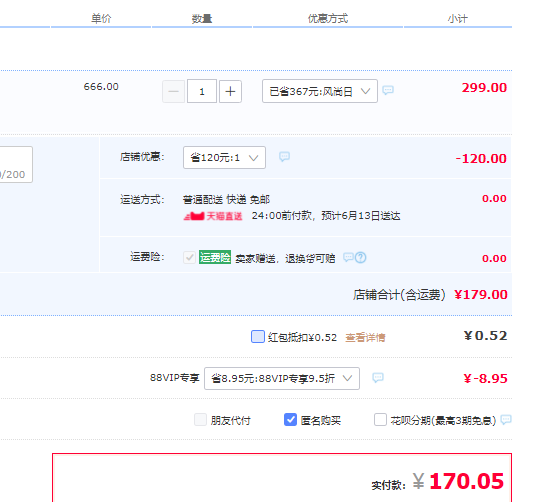Image resolution: width=556 pixels, height=502 pixels.
Task: Check the 朋友代付 checkbox
Action: point(200,420)
